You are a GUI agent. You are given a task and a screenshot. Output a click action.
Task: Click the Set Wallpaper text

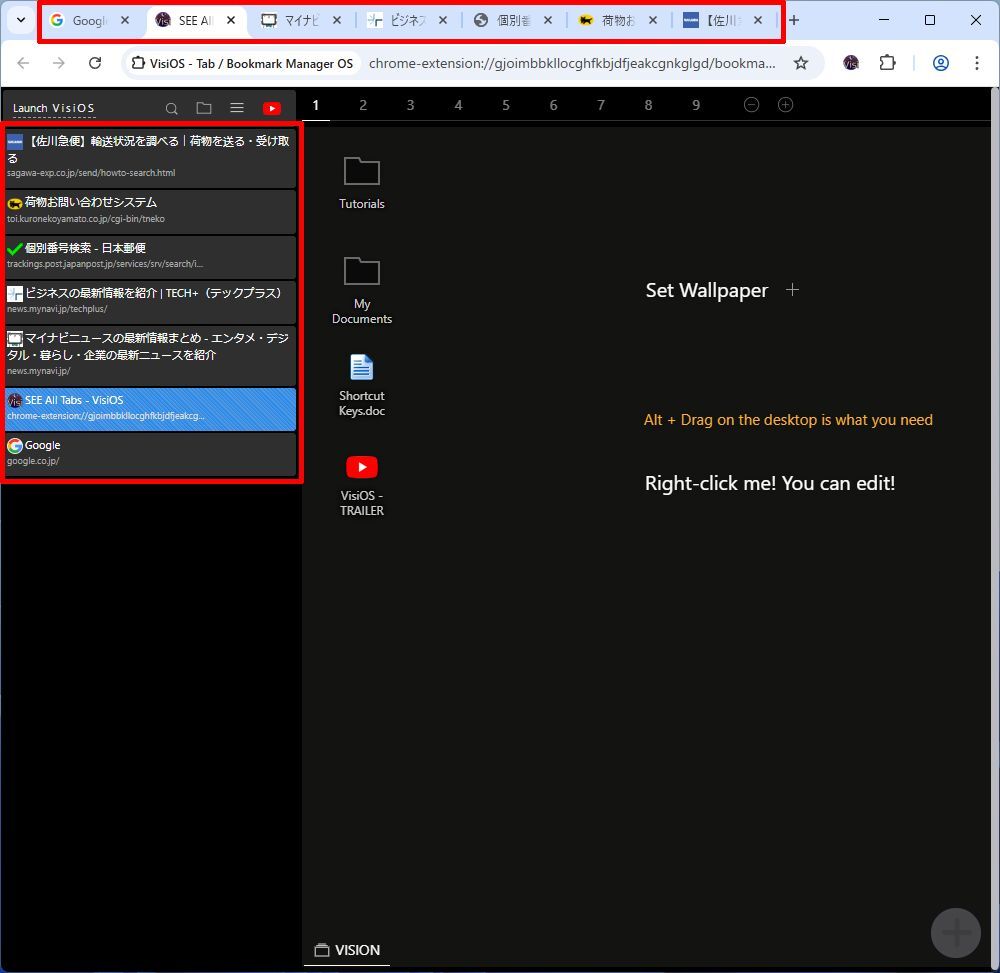(x=707, y=290)
